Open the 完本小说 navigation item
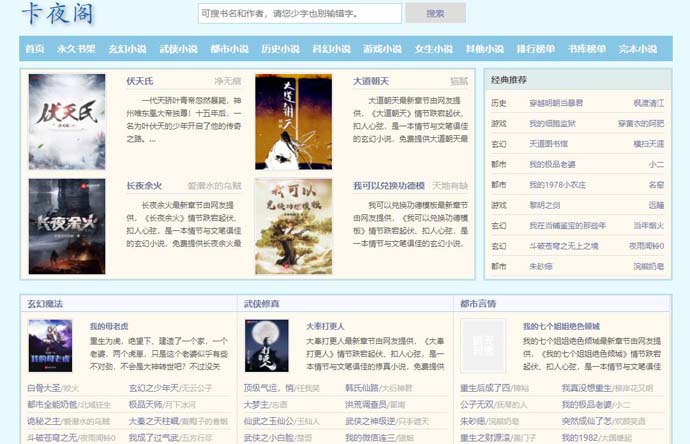Viewport: 690px width, 444px height. point(639,49)
